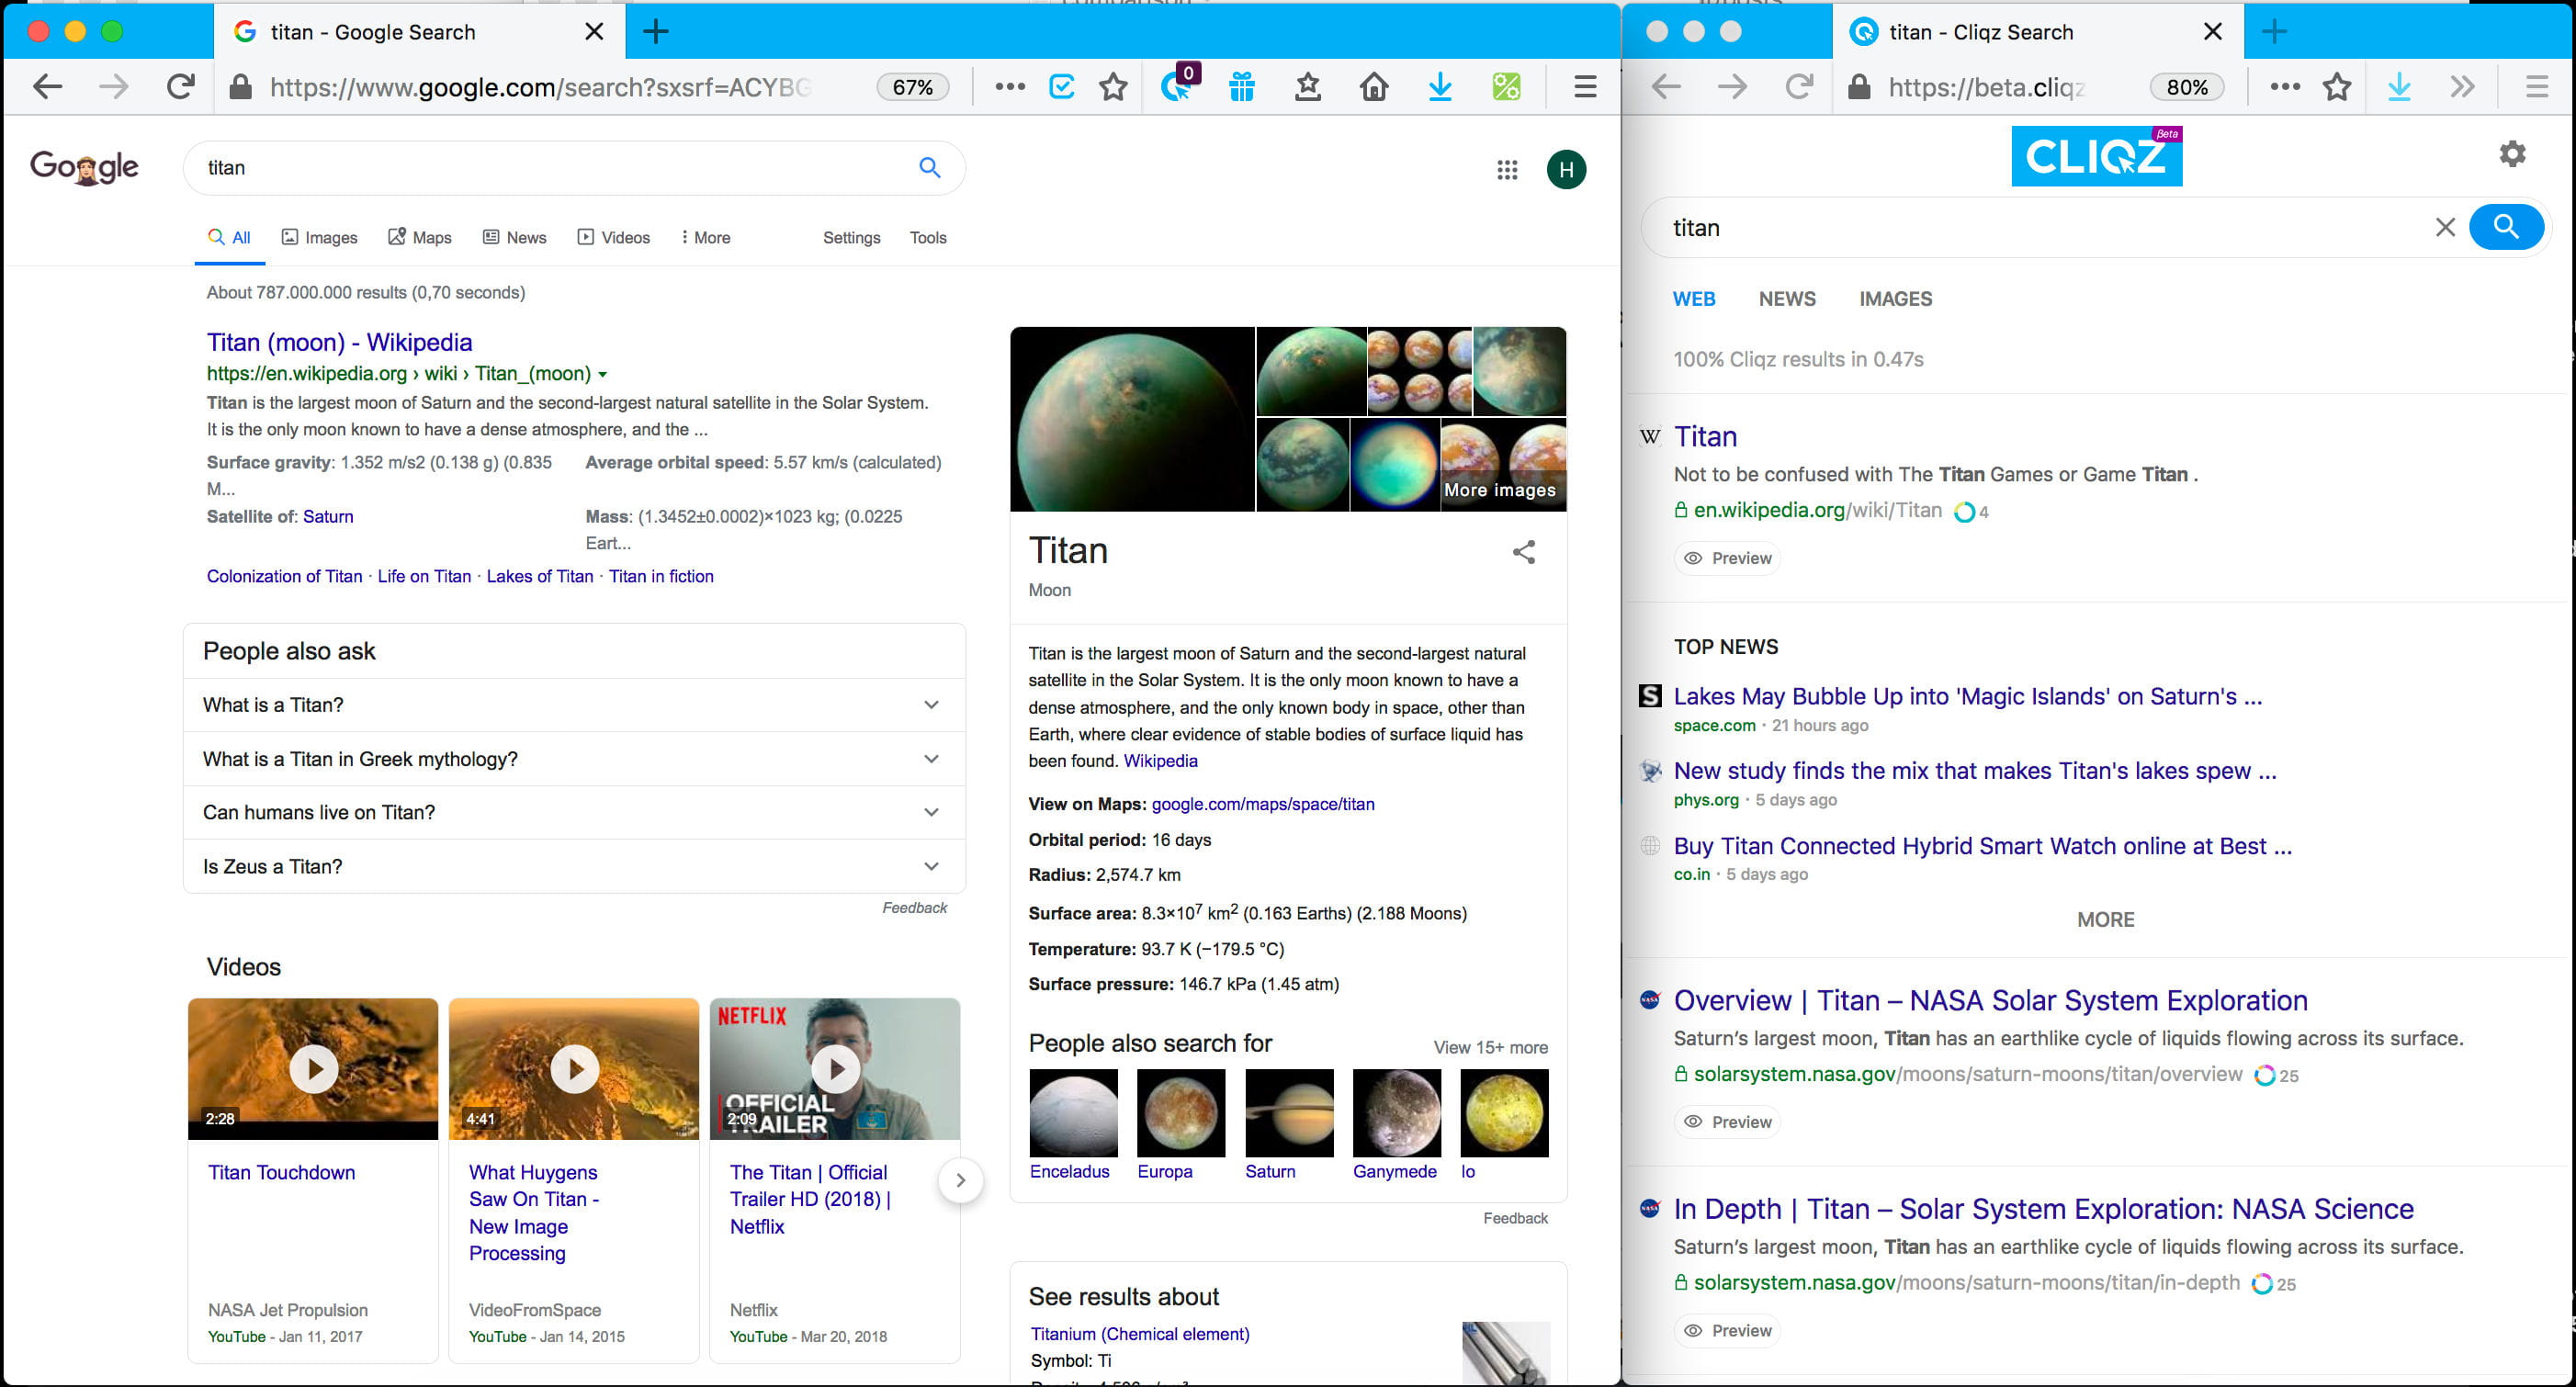Open the dropdown arrow beside the Wikipedia result URL

(603, 375)
